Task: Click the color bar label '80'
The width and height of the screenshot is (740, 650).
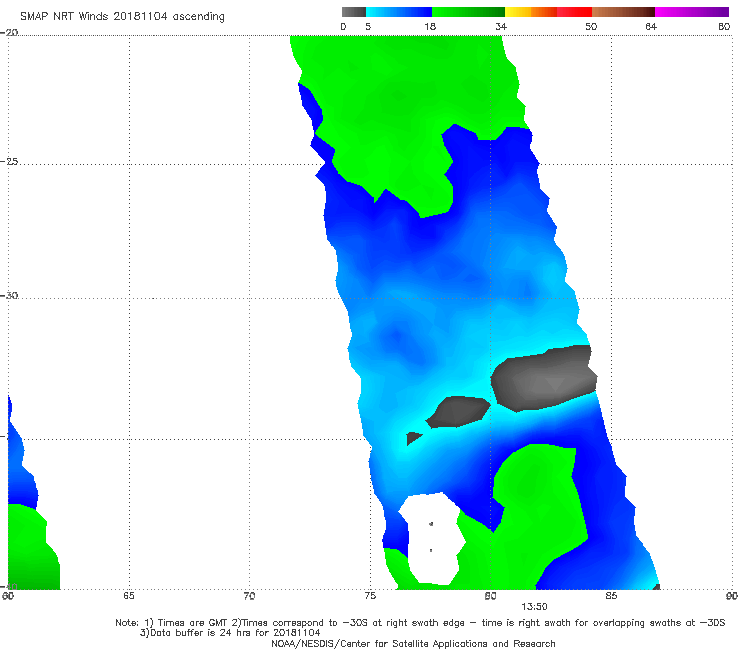Action: (724, 26)
